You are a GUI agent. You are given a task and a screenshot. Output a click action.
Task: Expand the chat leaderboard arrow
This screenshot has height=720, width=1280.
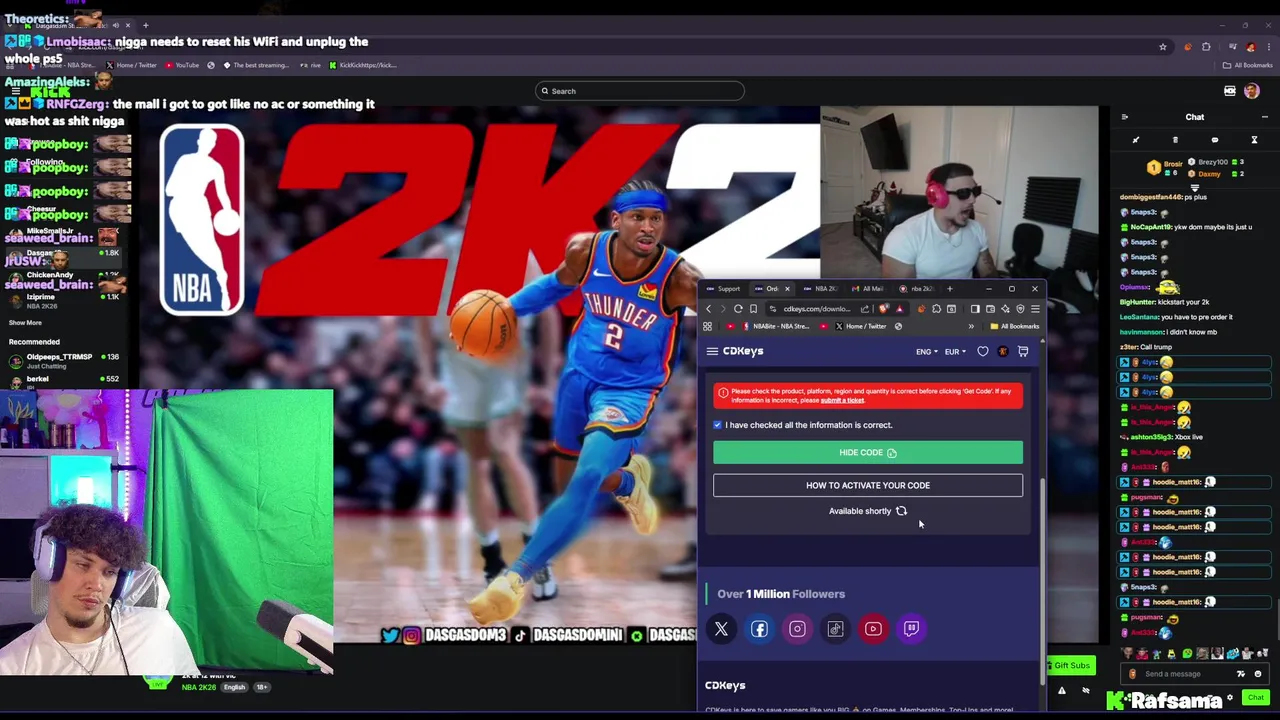[1195, 187]
